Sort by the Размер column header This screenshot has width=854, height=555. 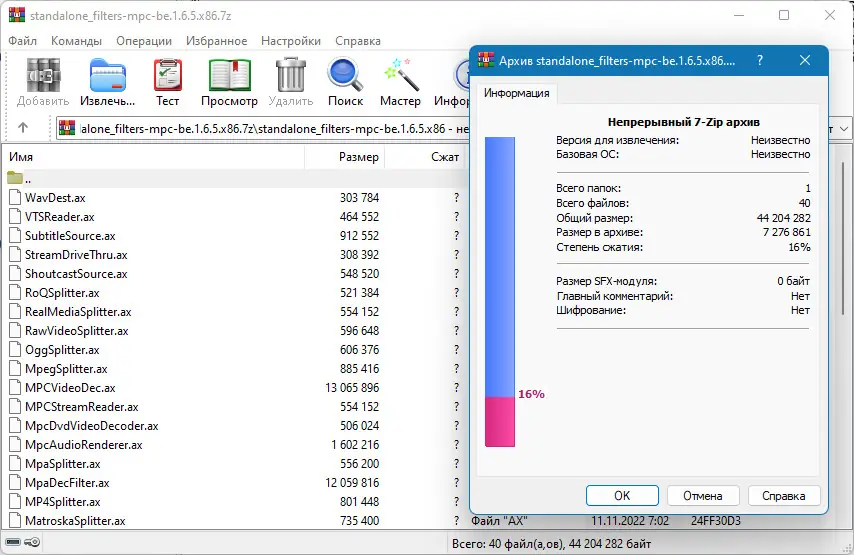tap(344, 157)
